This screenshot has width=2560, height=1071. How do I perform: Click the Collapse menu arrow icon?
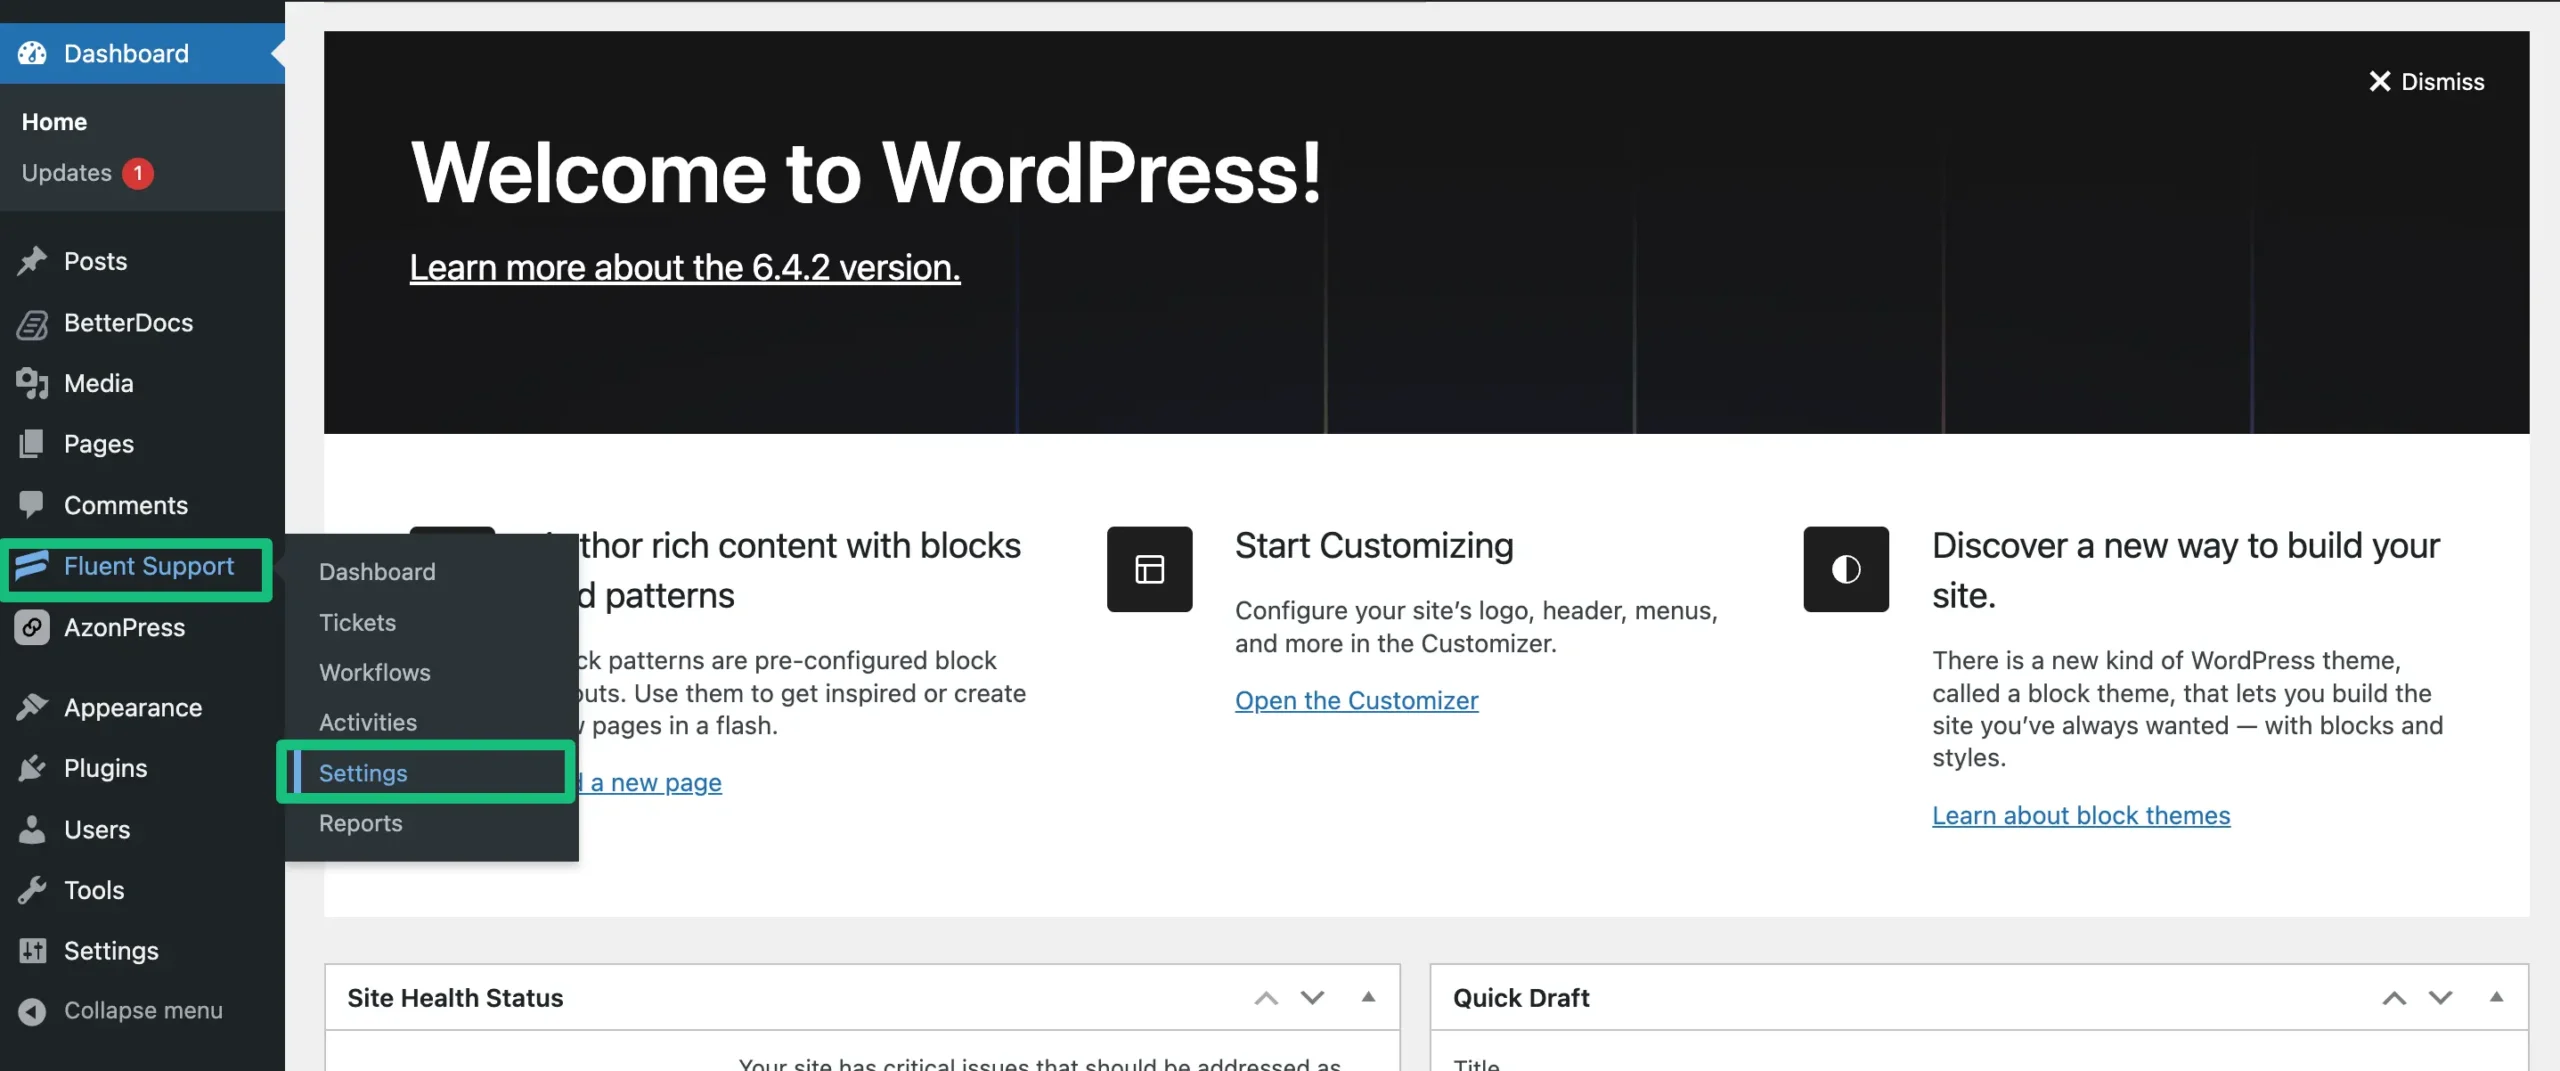pyautogui.click(x=32, y=1011)
